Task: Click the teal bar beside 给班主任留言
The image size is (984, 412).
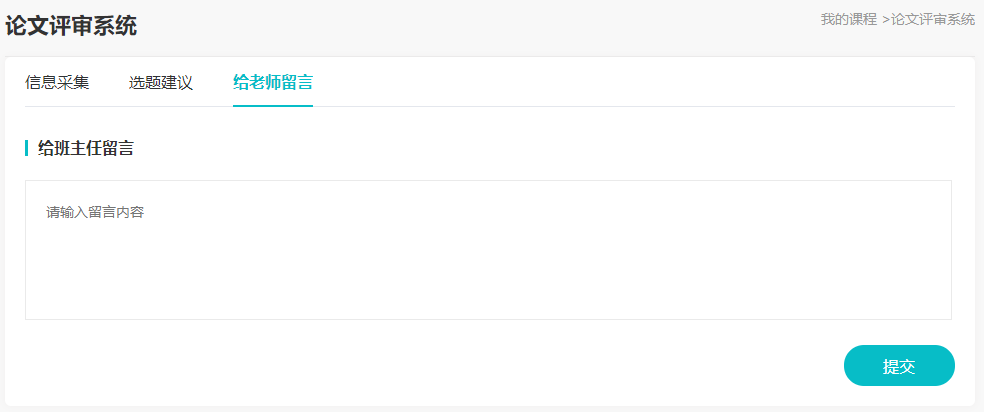Action: pyautogui.click(x=26, y=149)
